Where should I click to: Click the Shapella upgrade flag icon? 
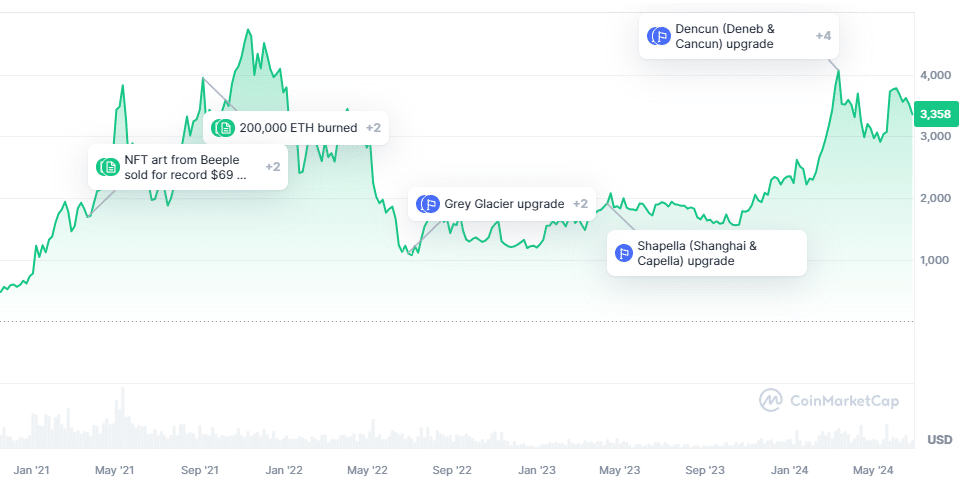pyautogui.click(x=624, y=253)
